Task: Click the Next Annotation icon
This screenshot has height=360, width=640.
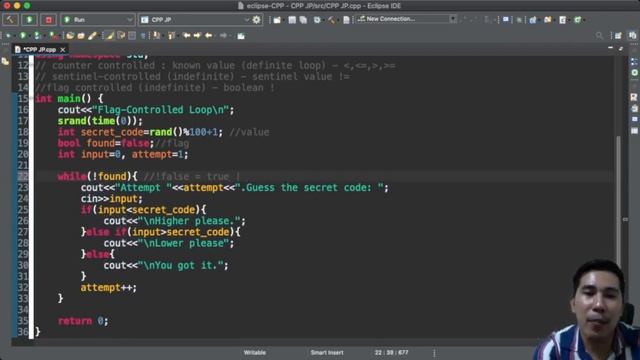Action: point(156,36)
